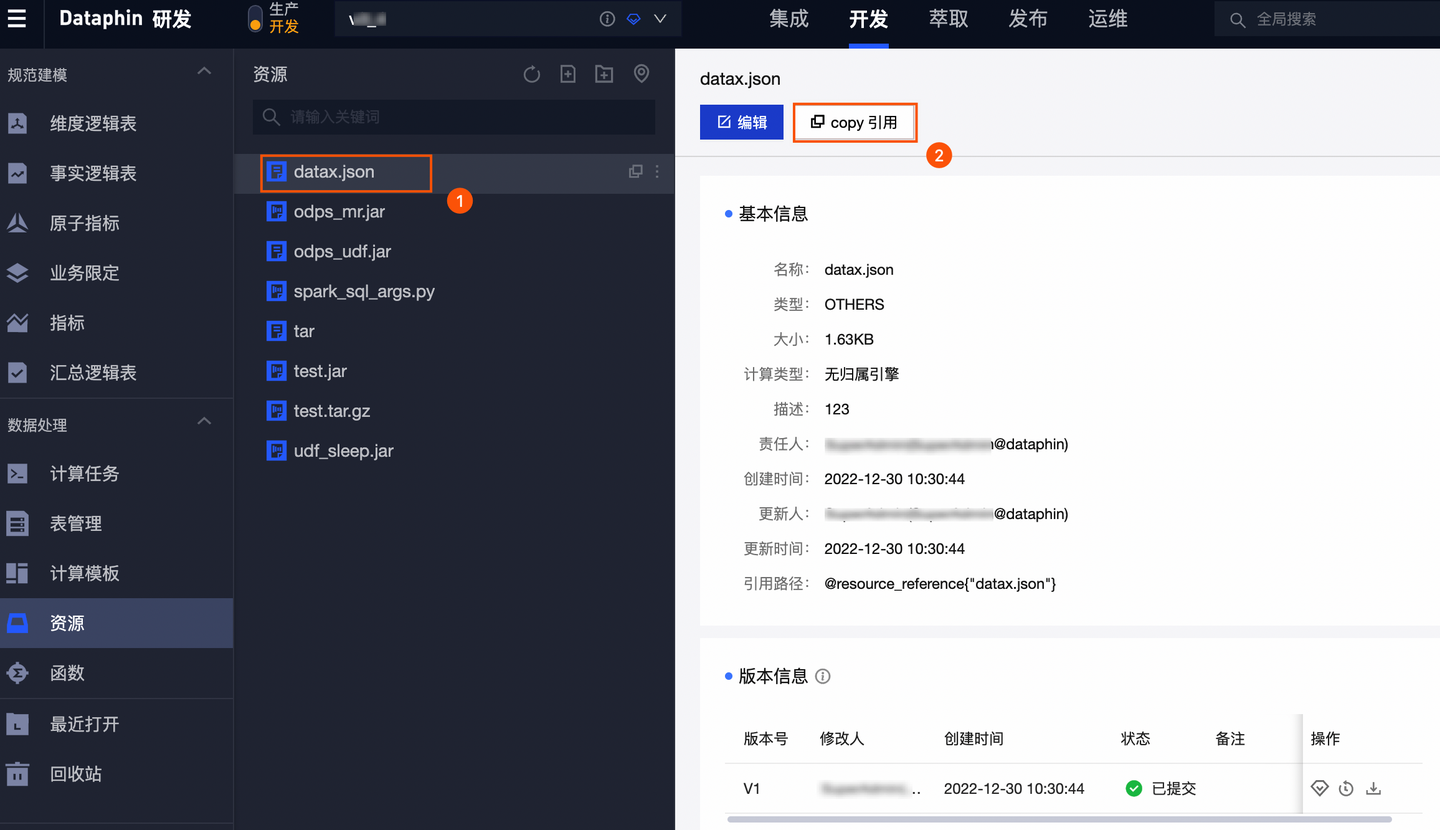Viewport: 1440px width, 830px height.
Task: Create a new resource file
Action: pos(567,73)
